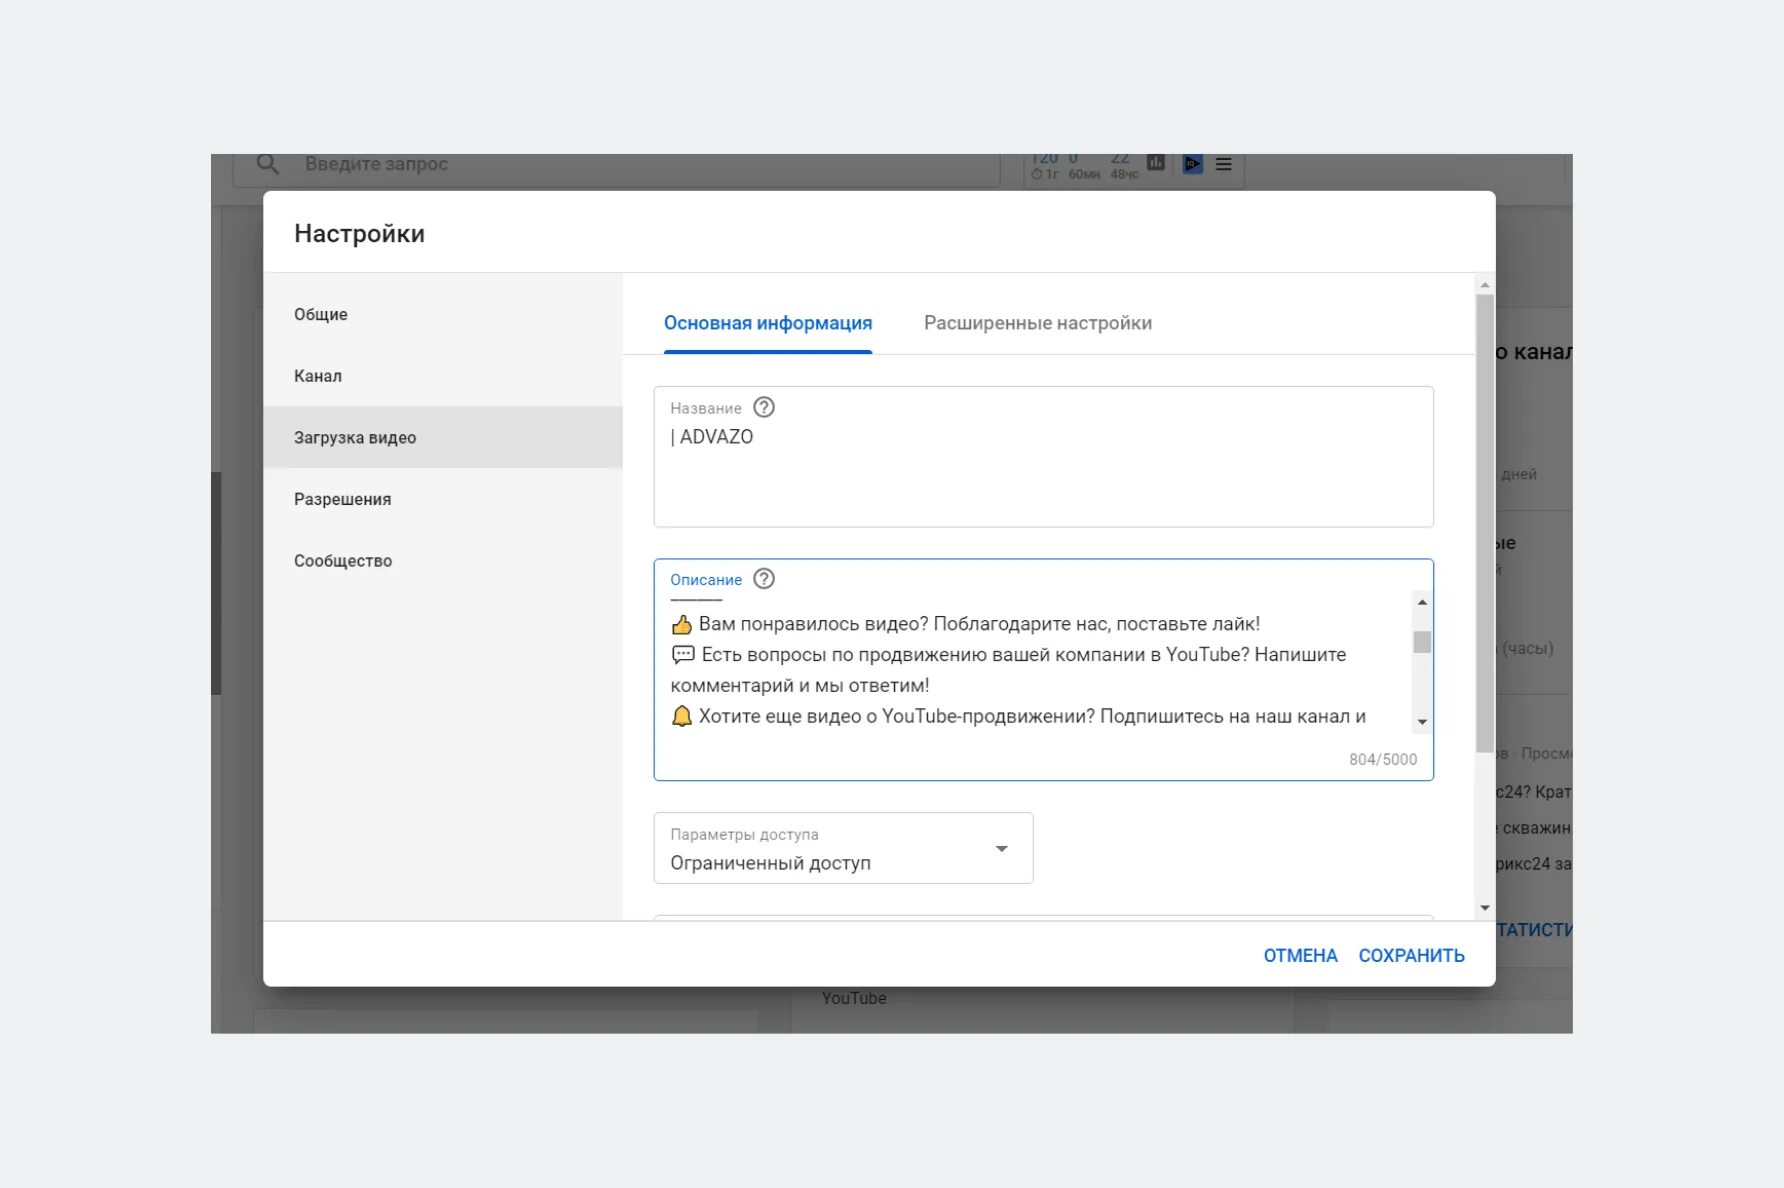Click the description scrollbar thumb
Viewport: 1784px width, 1188px height.
tap(1422, 642)
